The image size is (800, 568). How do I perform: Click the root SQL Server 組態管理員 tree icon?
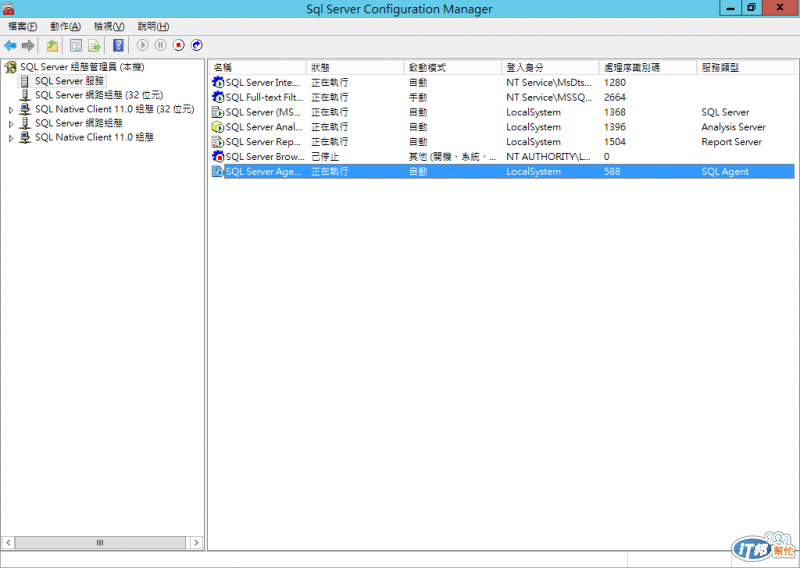point(11,67)
